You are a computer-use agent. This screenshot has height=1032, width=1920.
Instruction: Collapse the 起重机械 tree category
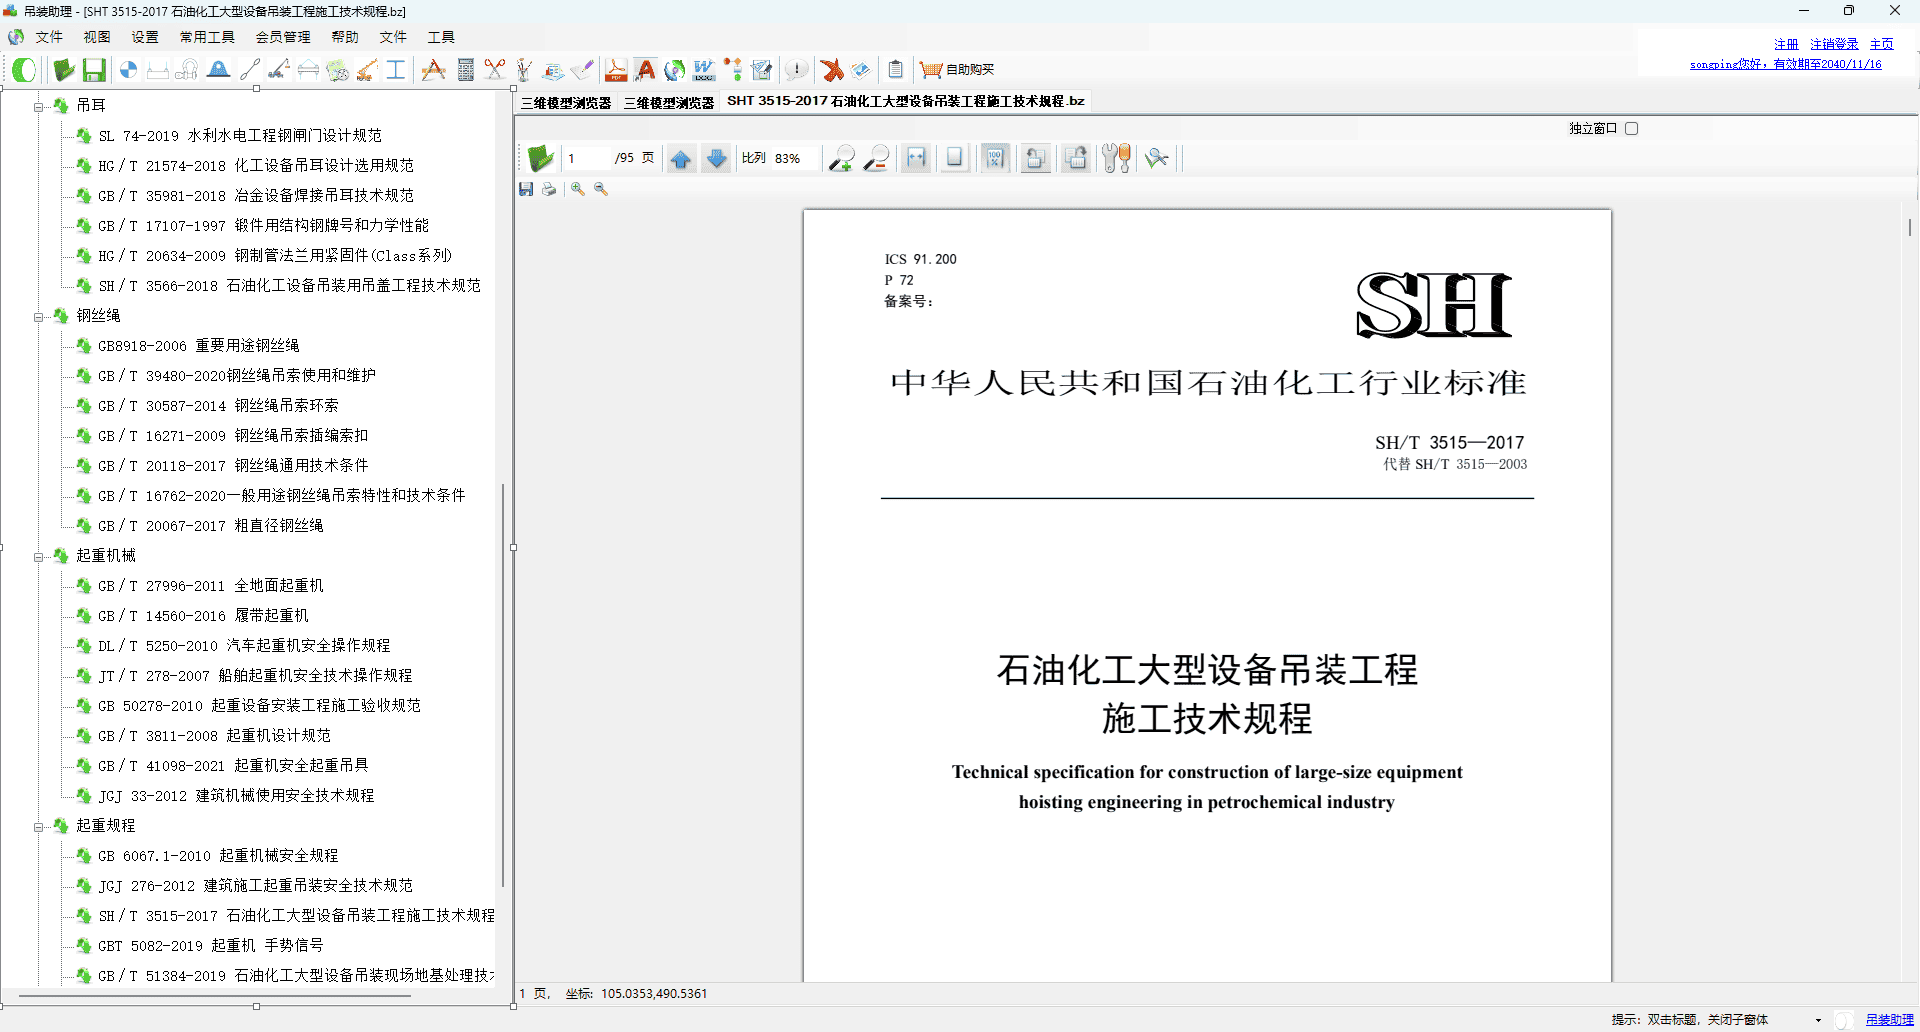[x=39, y=557]
